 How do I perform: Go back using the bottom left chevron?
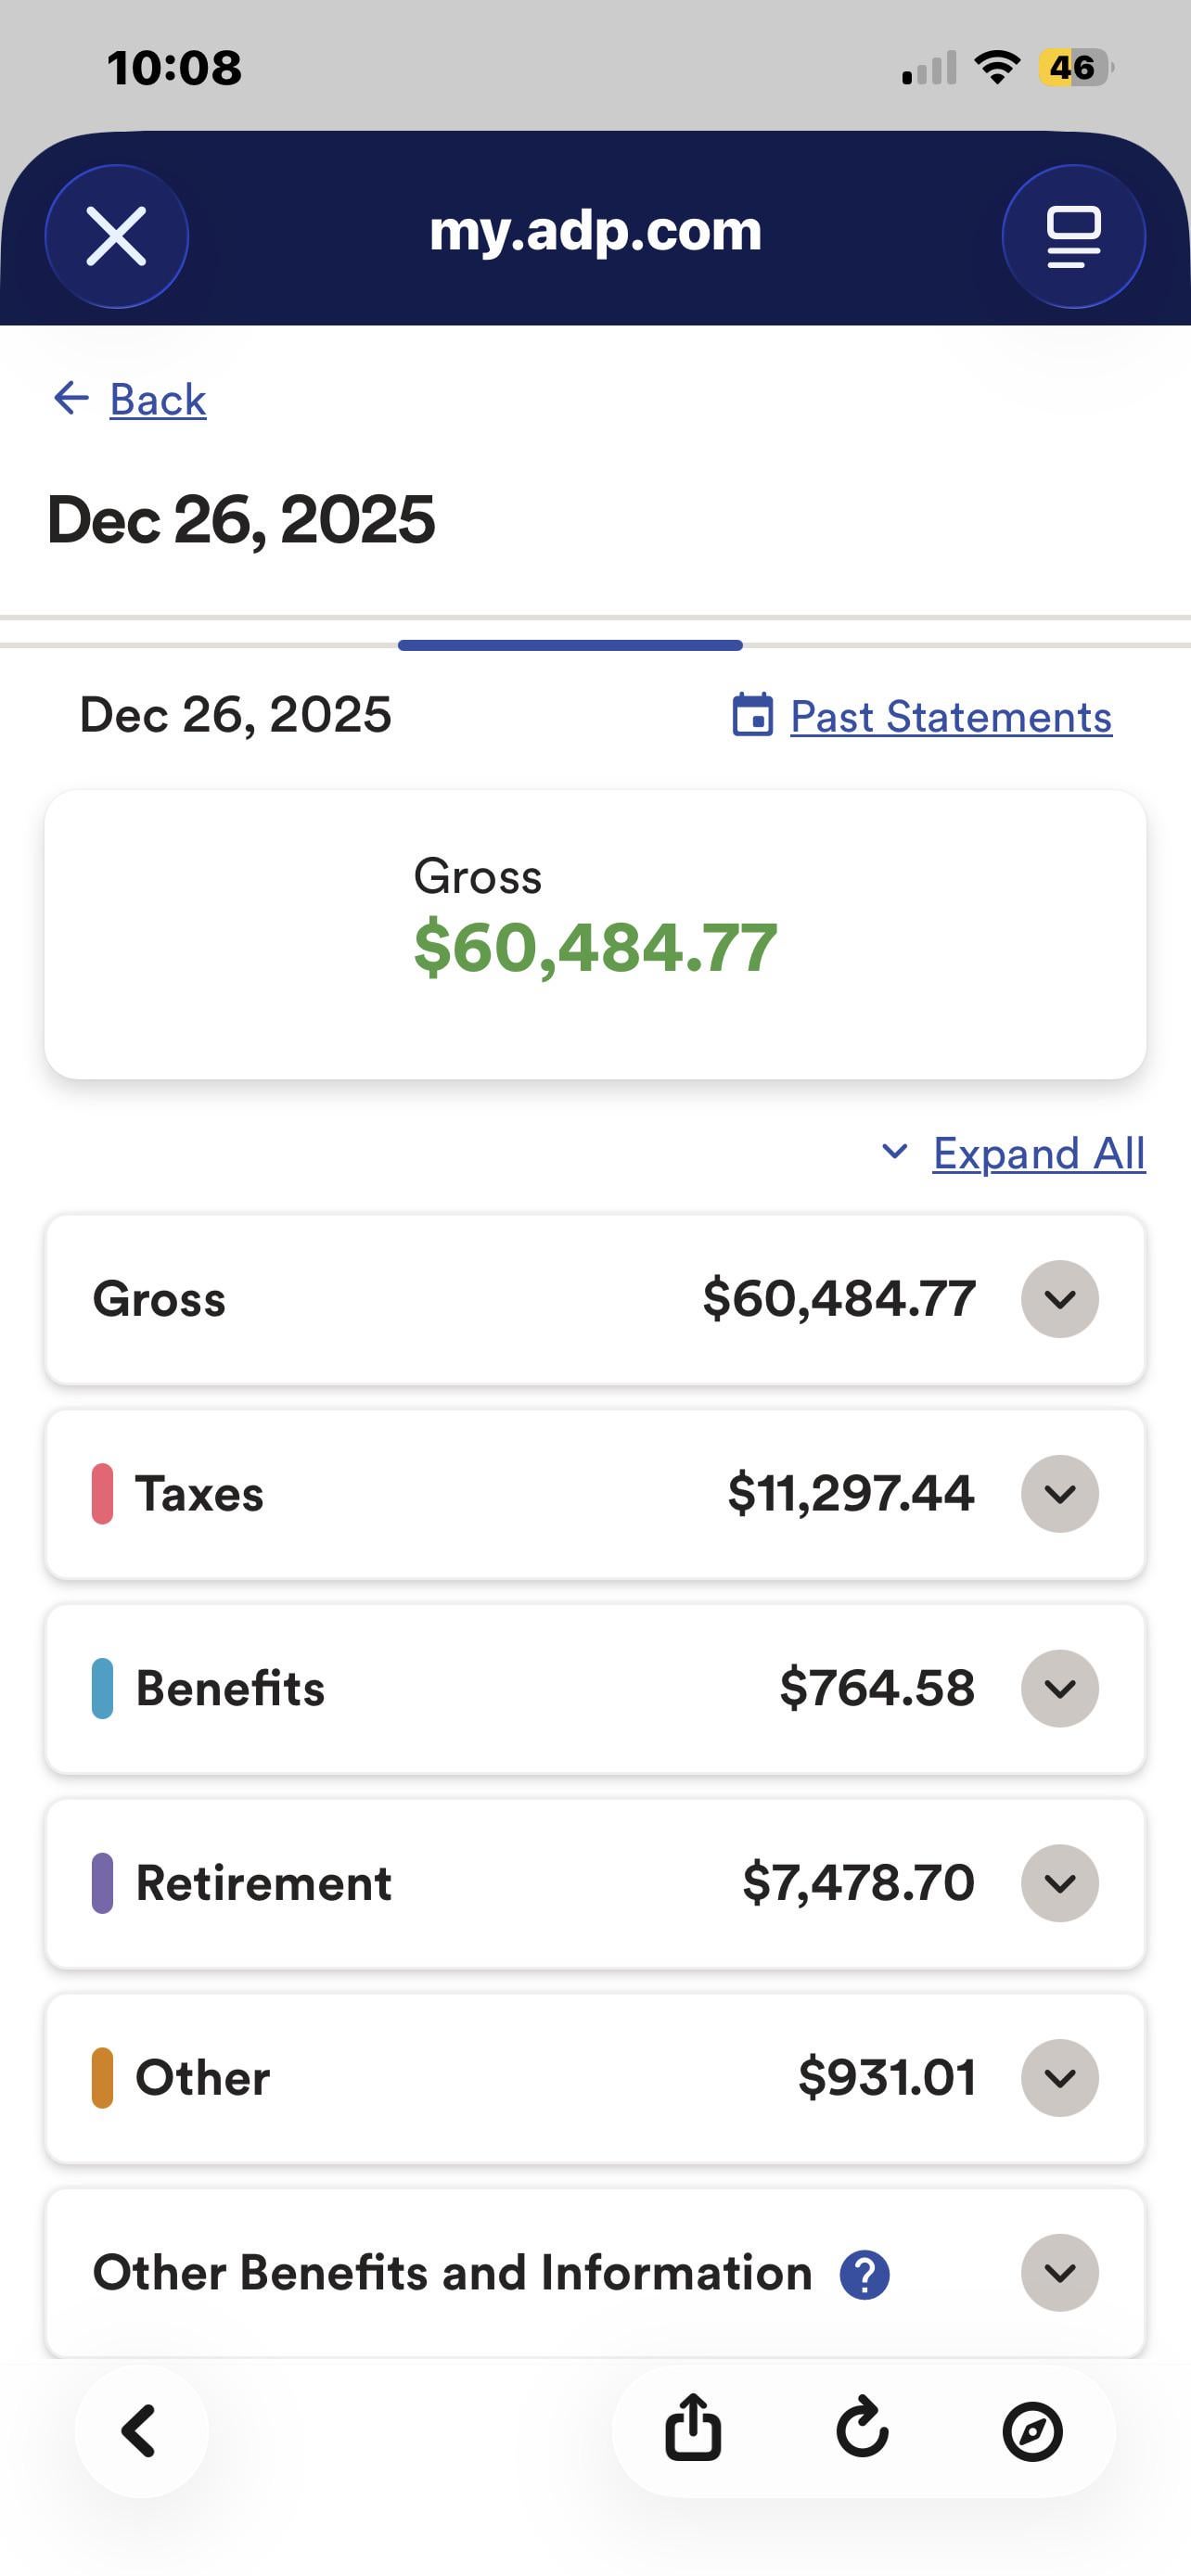point(140,2430)
